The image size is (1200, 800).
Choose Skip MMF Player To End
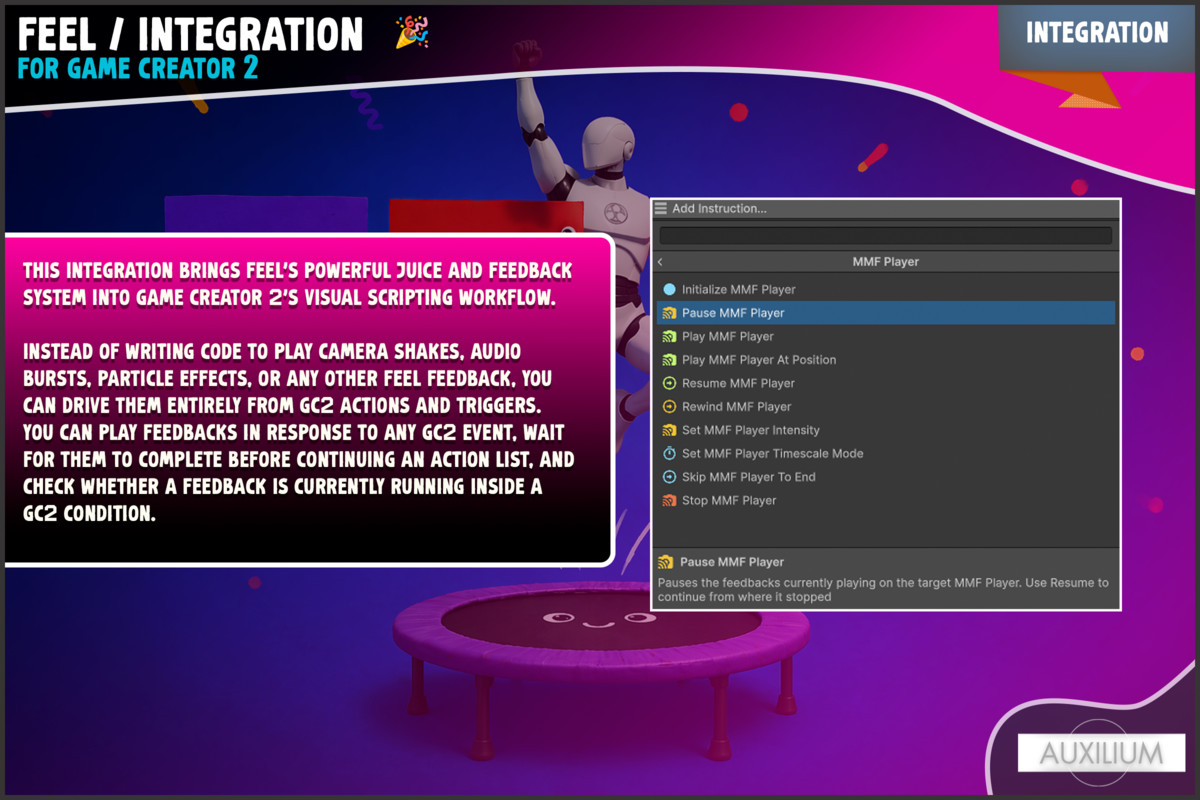[x=886, y=477]
